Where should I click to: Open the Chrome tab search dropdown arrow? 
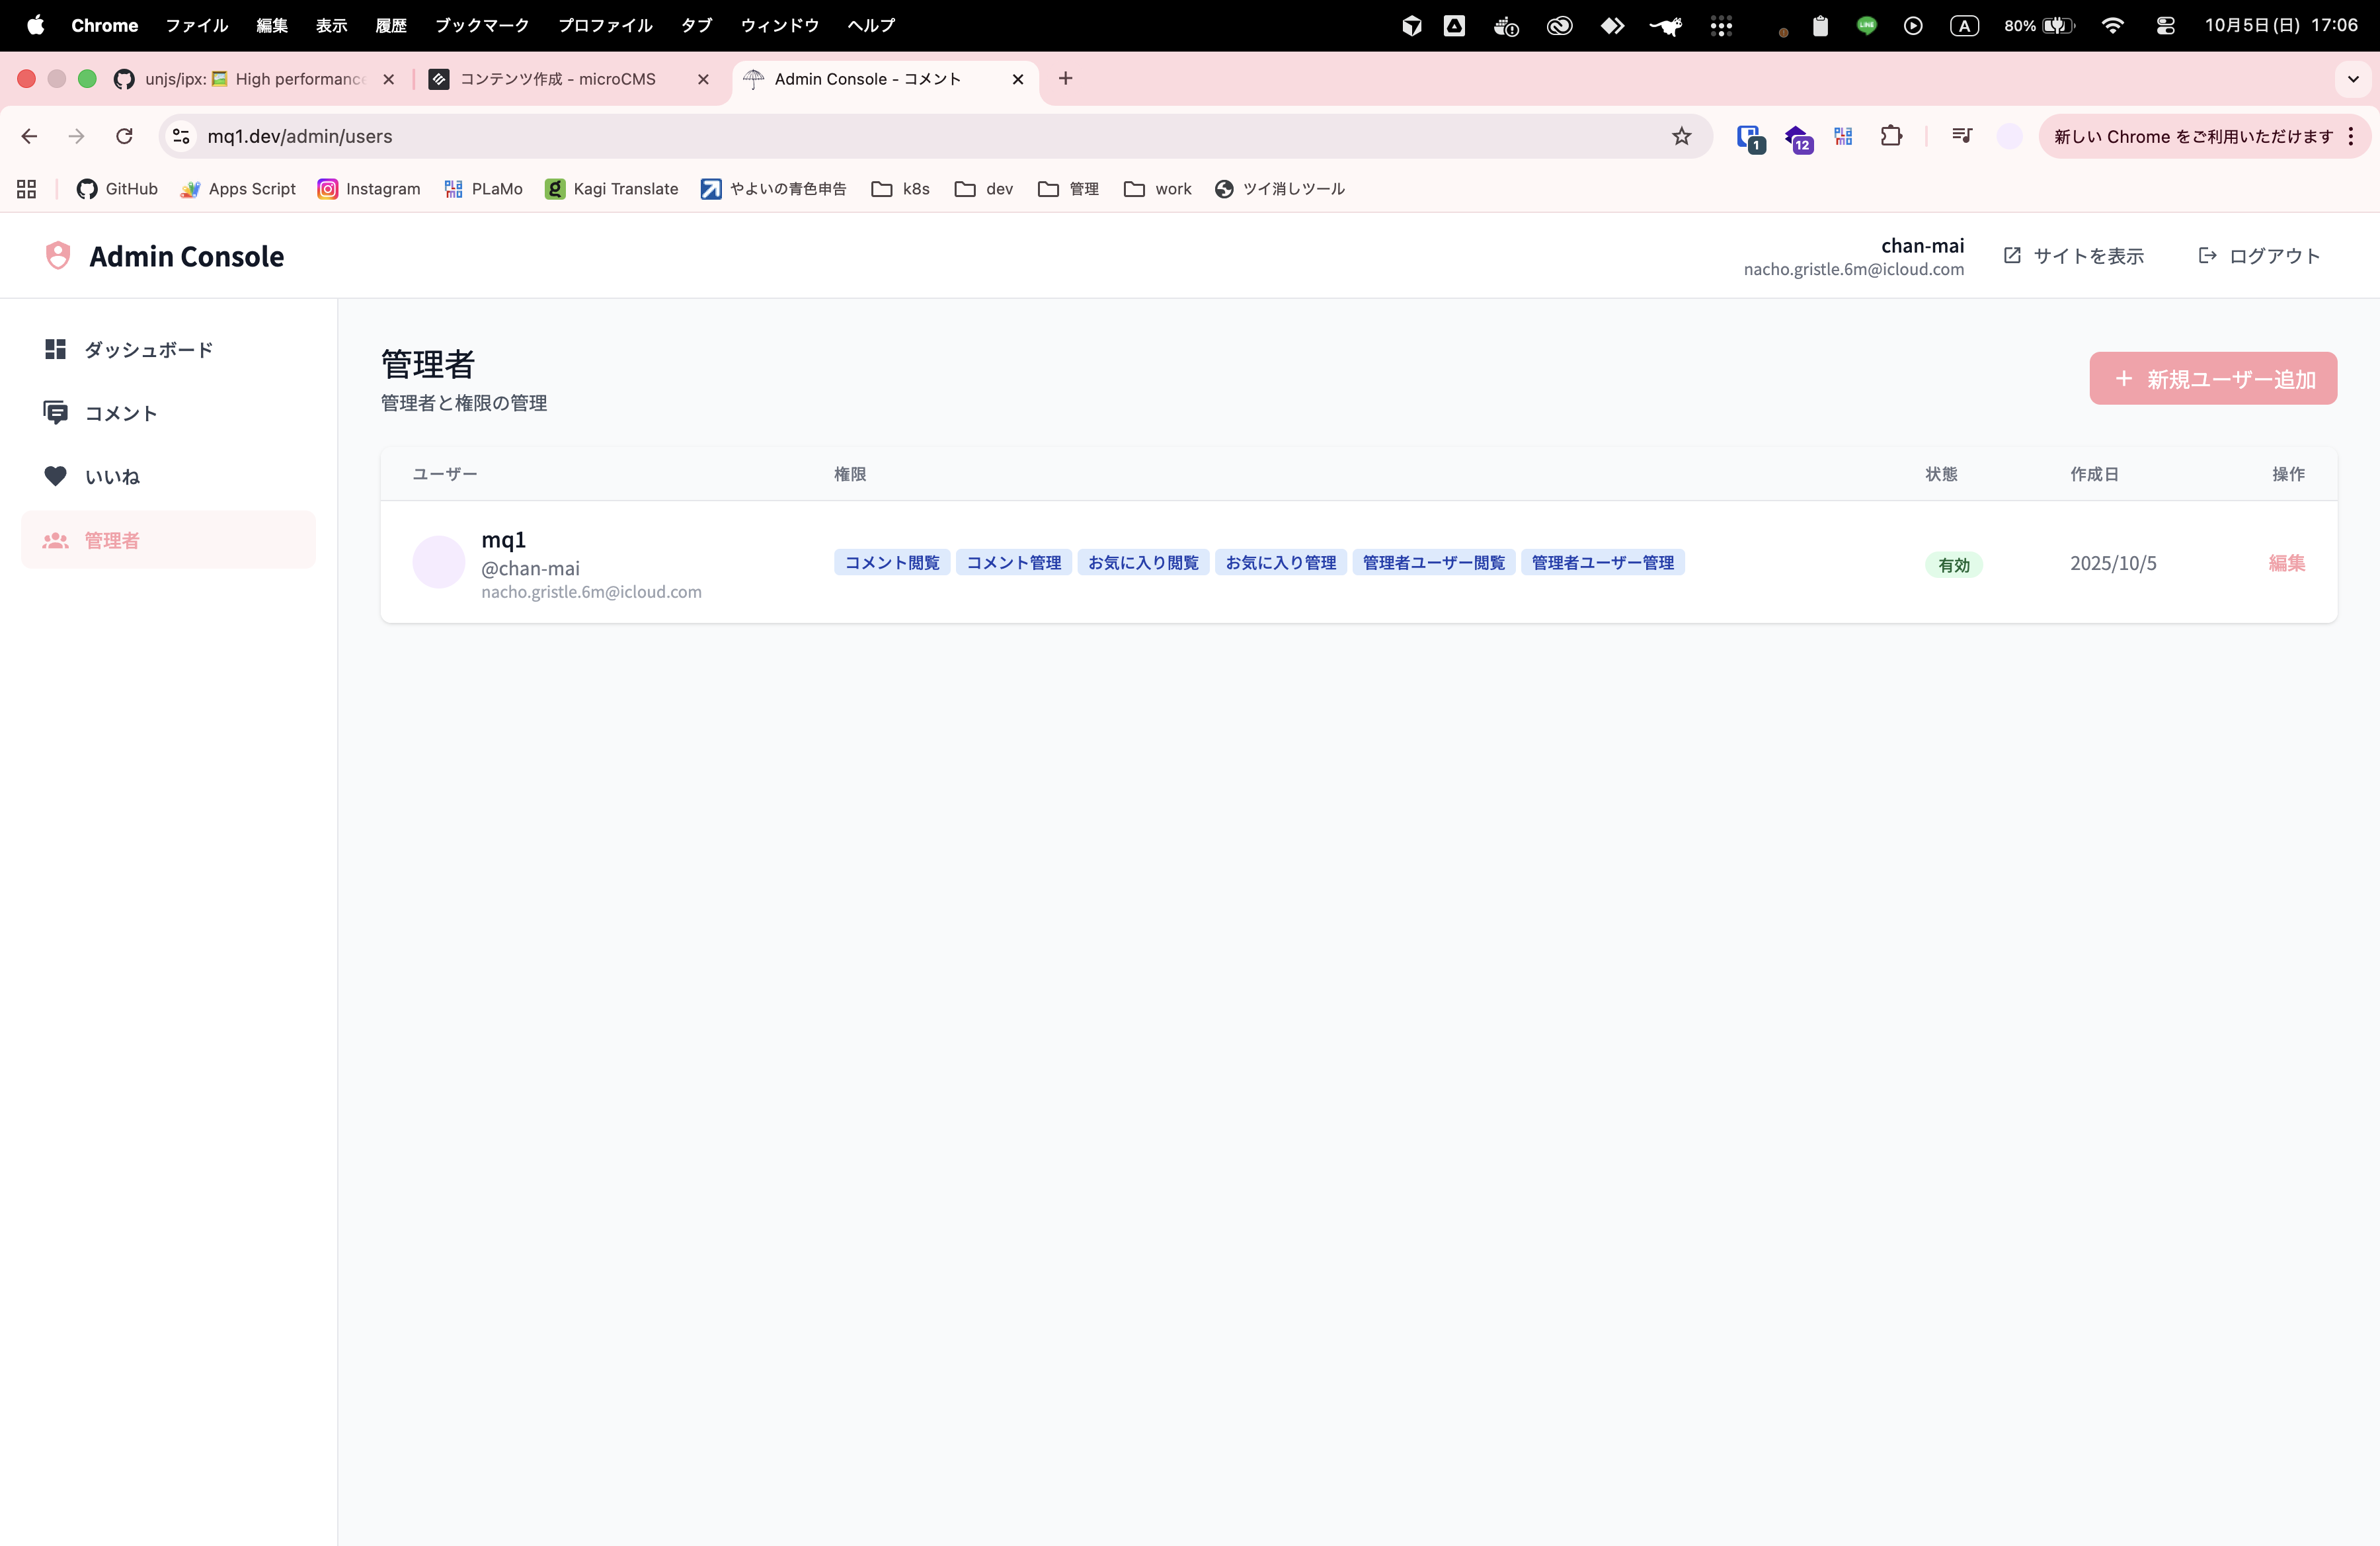tap(2352, 79)
